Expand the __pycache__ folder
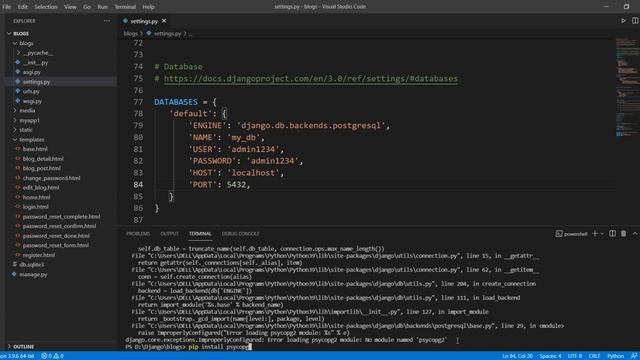This screenshot has height=360, width=640. [38, 53]
